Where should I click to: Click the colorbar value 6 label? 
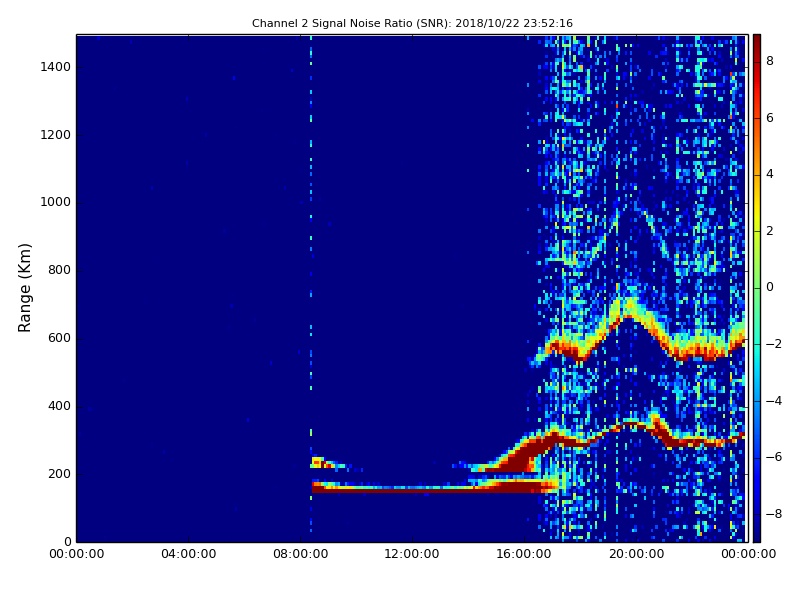770,118
